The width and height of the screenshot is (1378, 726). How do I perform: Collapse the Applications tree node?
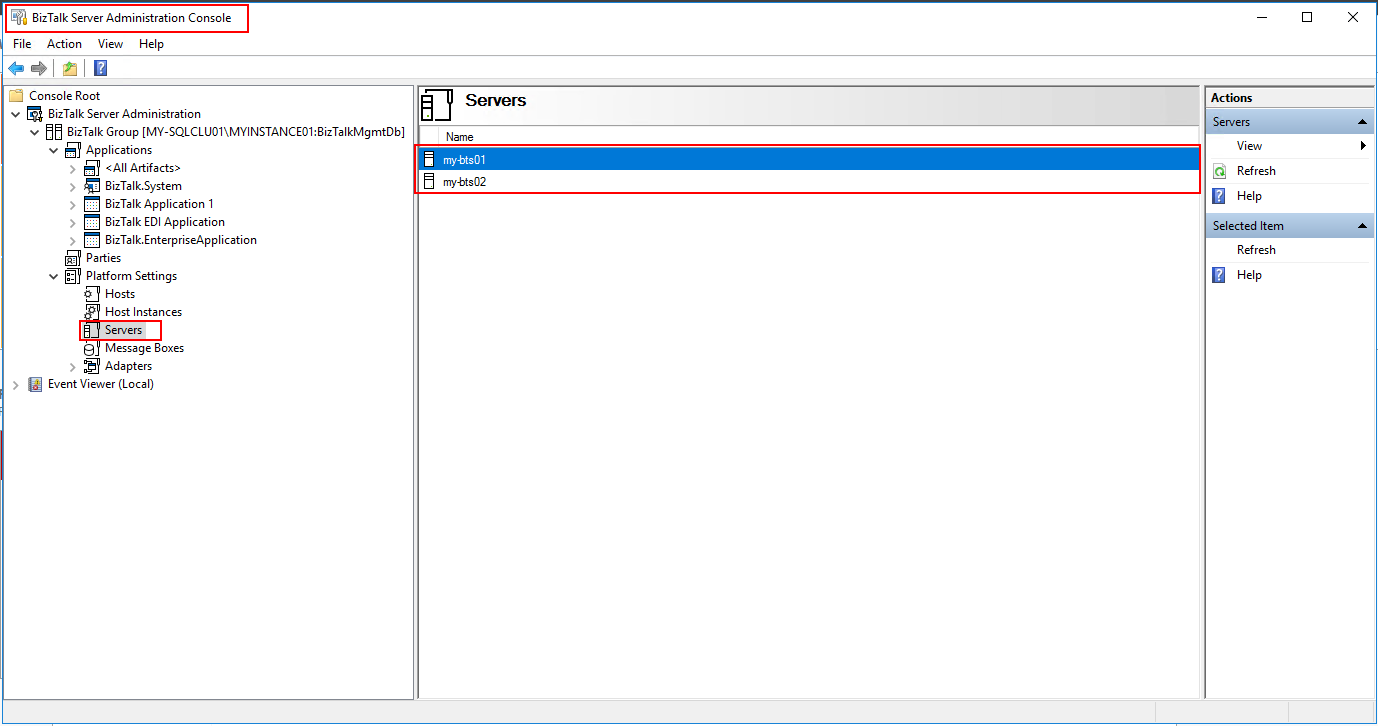point(53,150)
